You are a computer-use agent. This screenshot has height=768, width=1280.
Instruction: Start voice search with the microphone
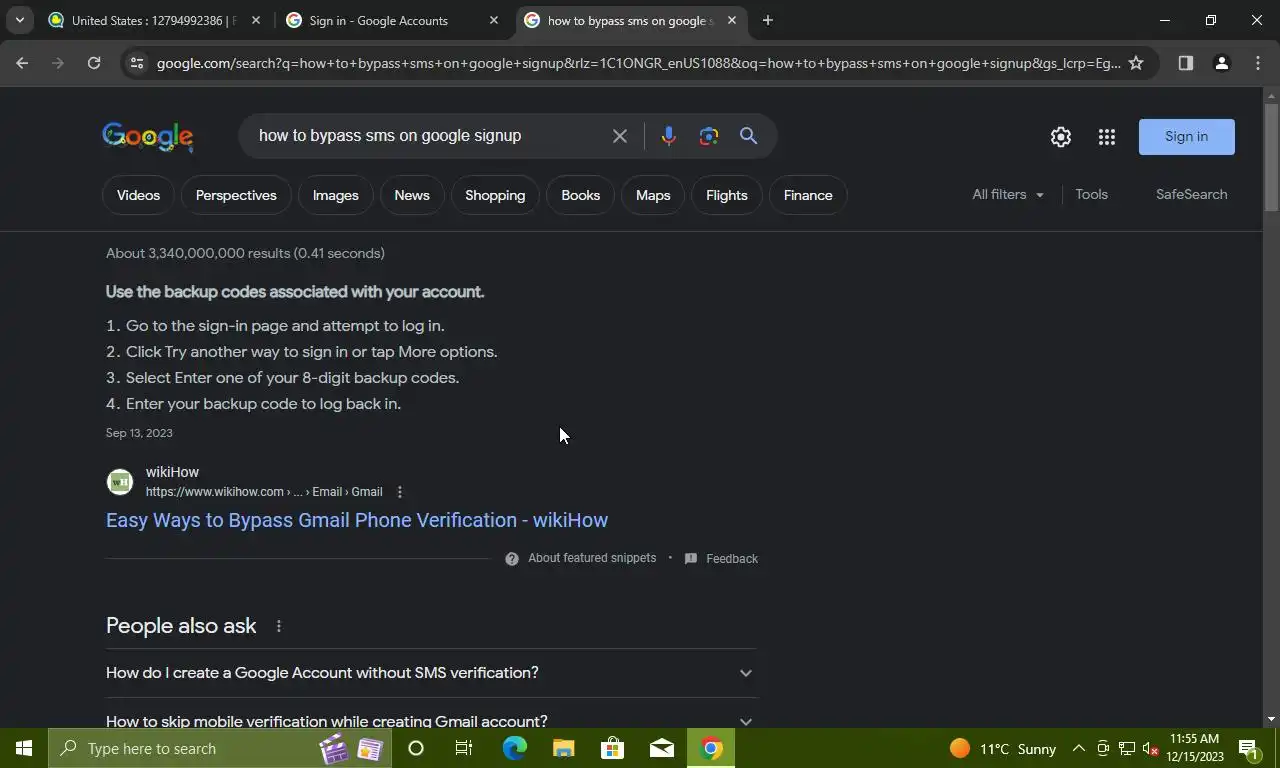tap(668, 136)
